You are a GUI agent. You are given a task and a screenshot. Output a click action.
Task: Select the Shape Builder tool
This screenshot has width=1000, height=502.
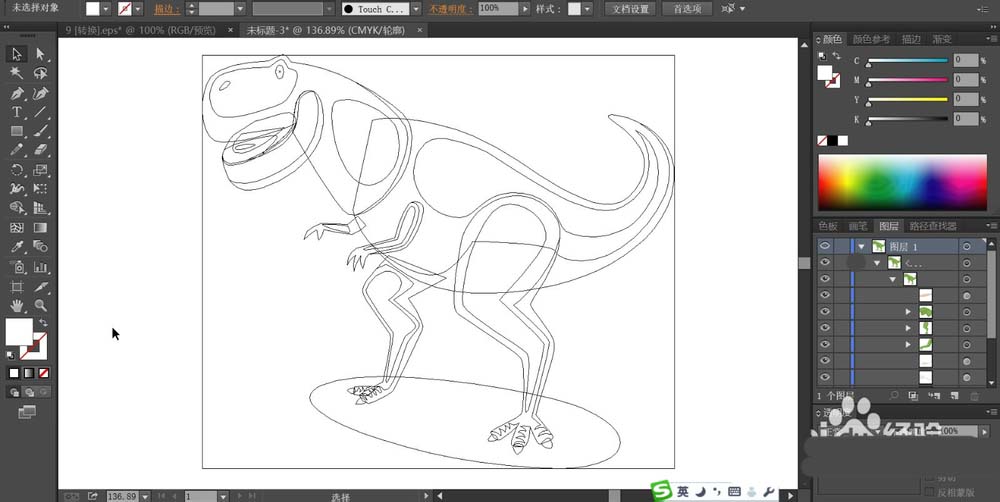(x=17, y=208)
